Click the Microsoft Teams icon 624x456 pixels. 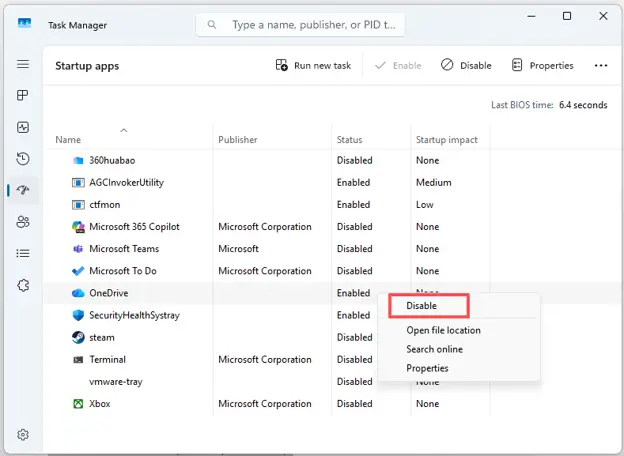78,249
